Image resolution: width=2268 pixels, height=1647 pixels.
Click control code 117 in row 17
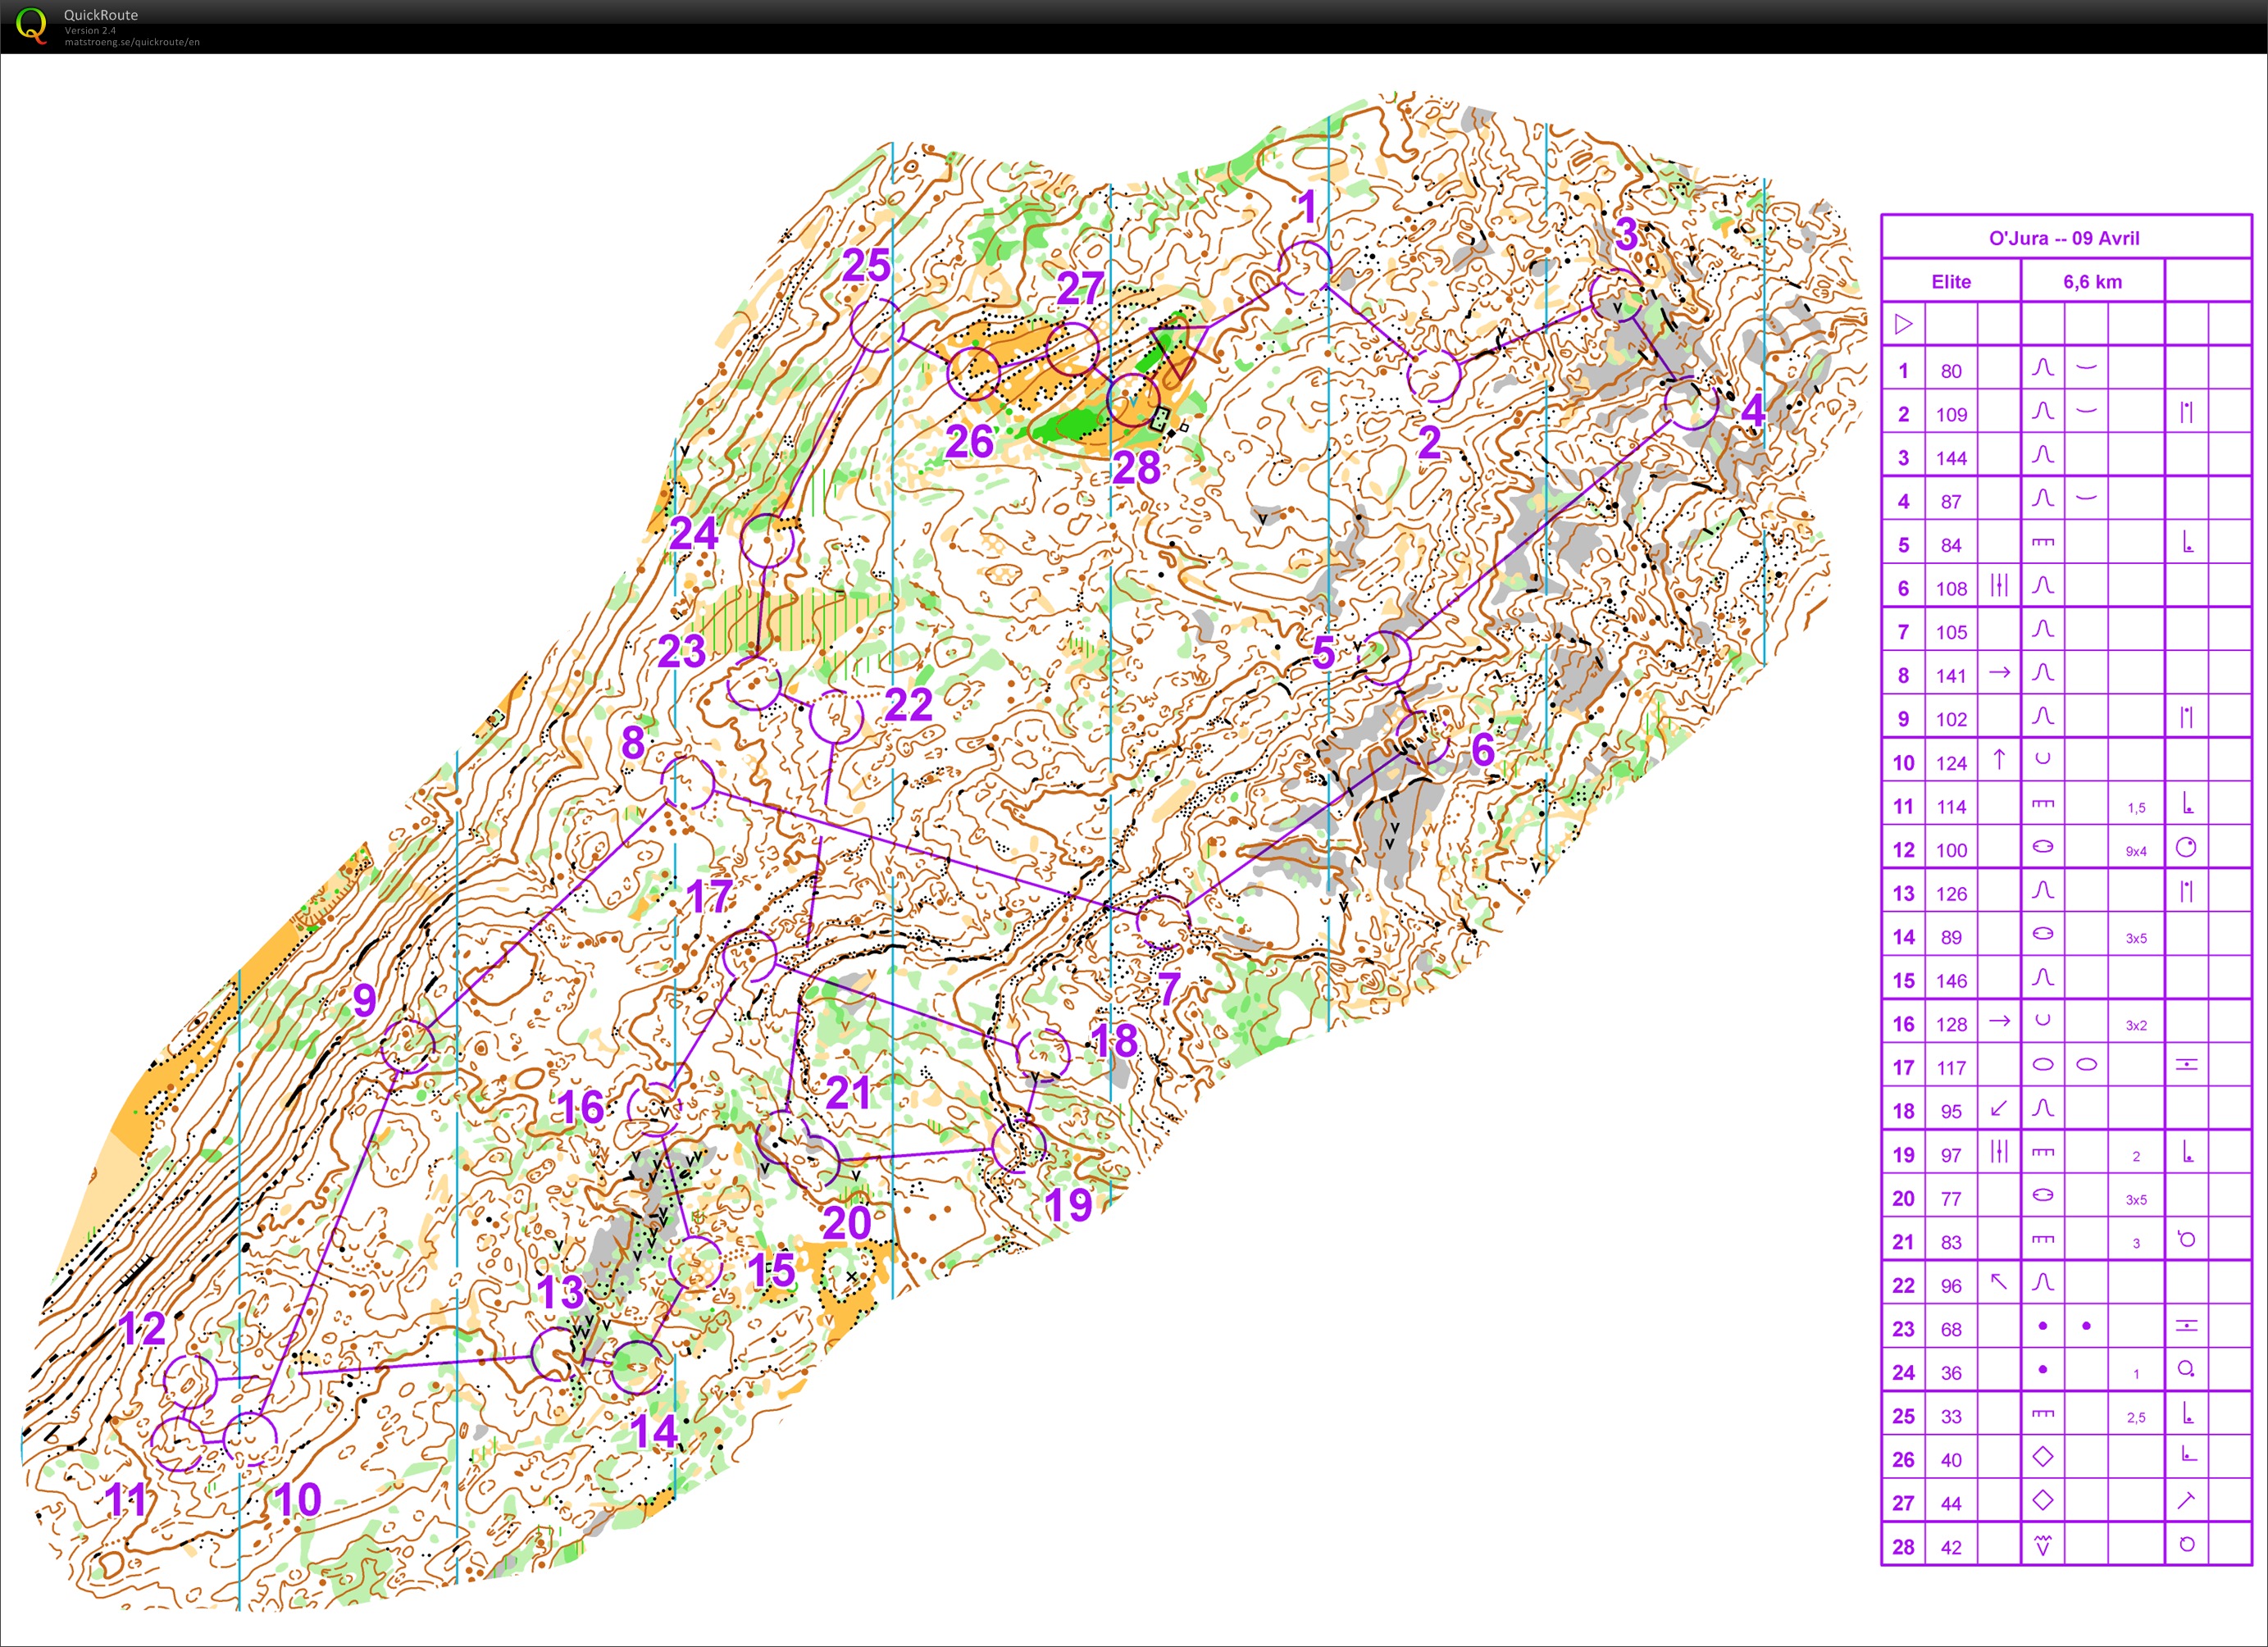[1951, 1068]
